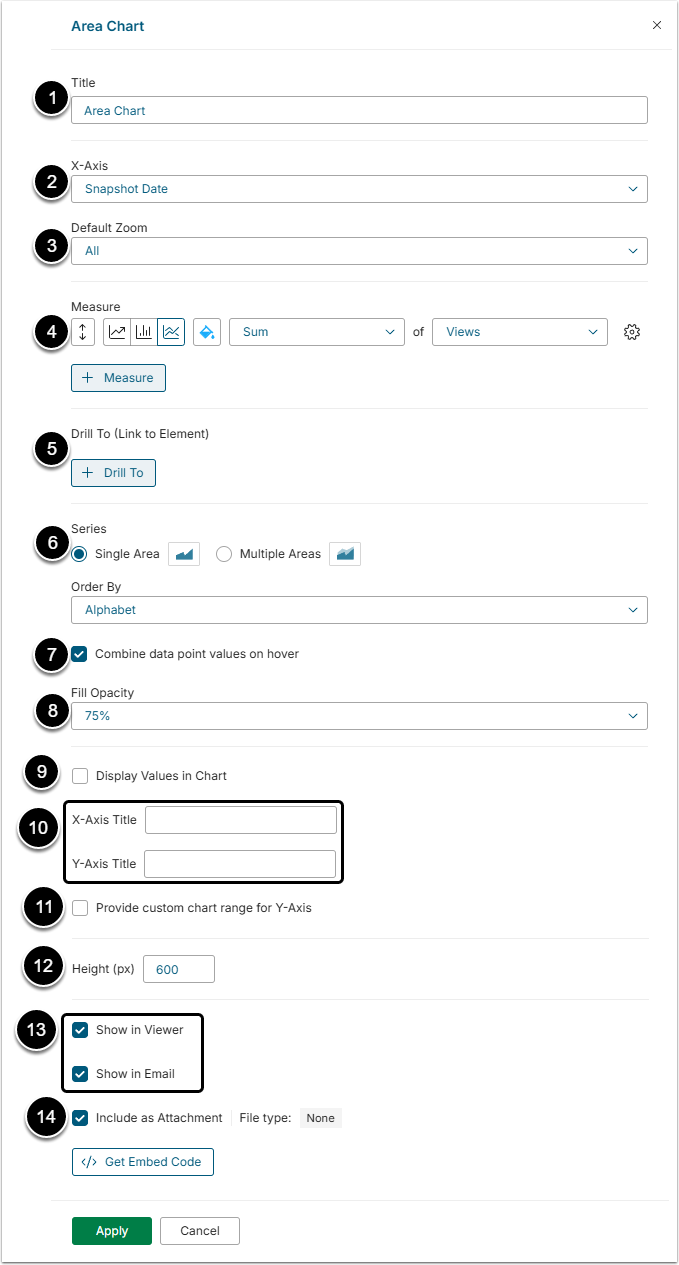Select the area chart type icon
679x1265 pixels.
tap(171, 332)
